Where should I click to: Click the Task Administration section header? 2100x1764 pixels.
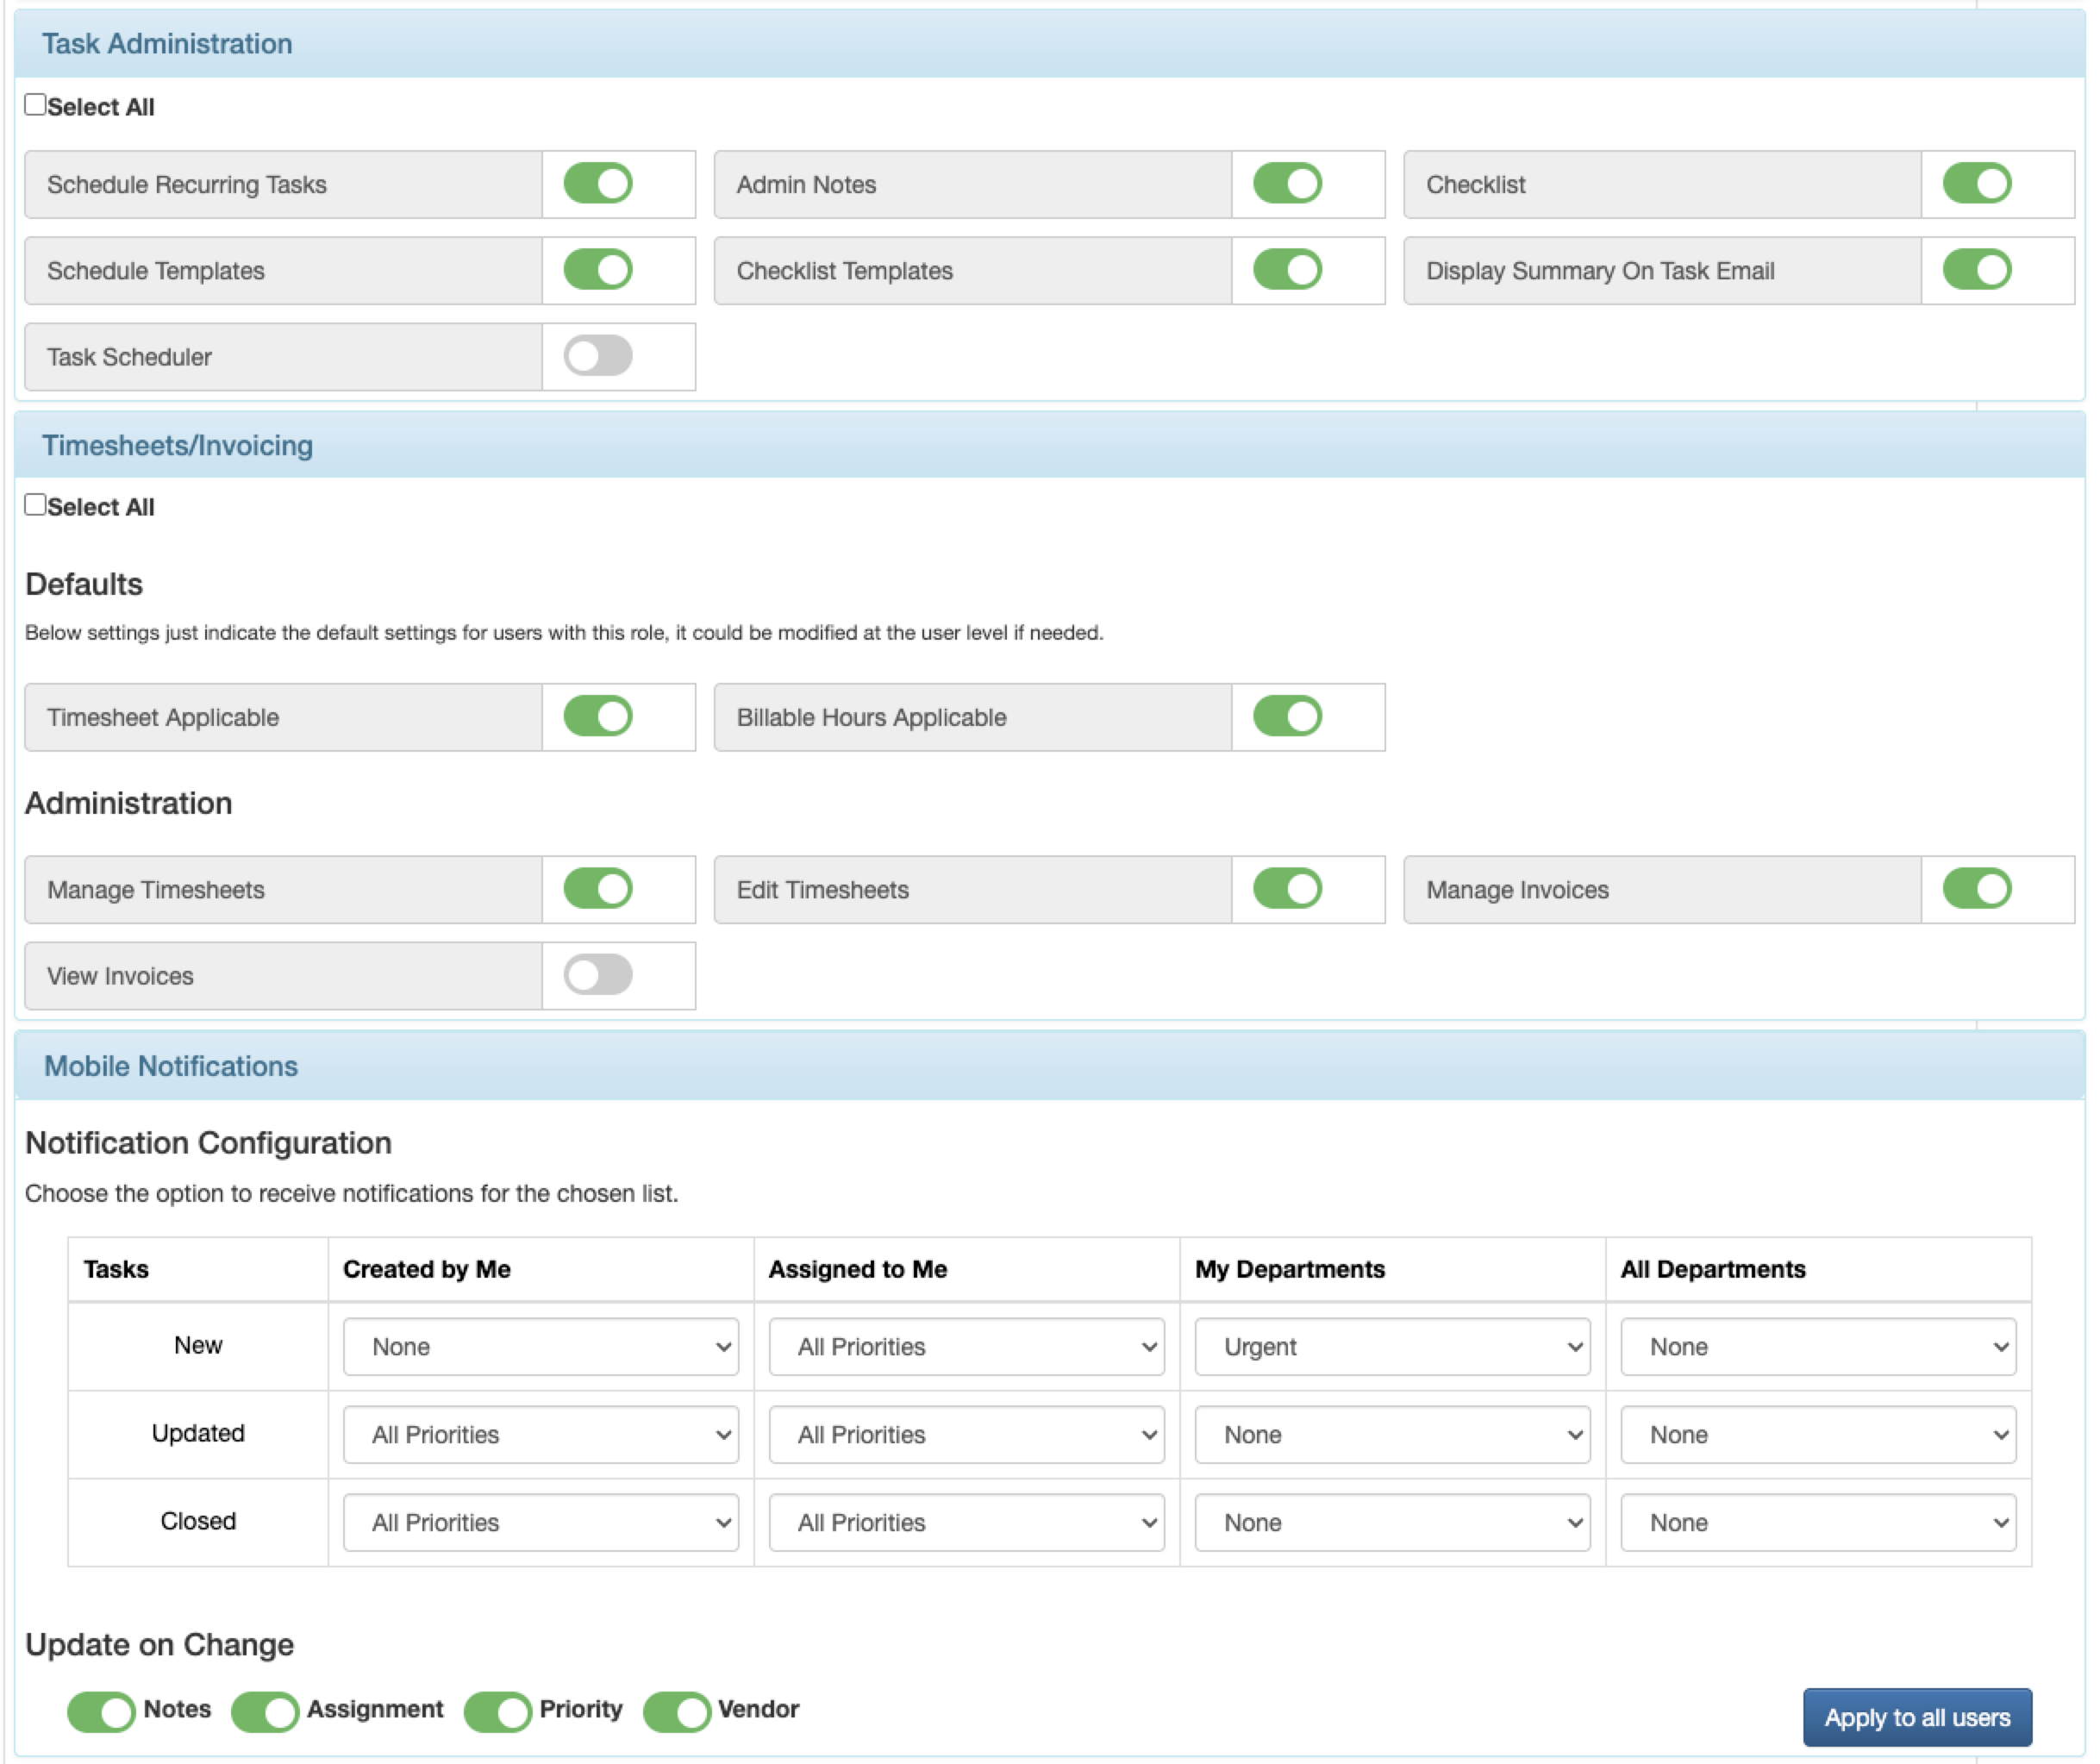[167, 44]
